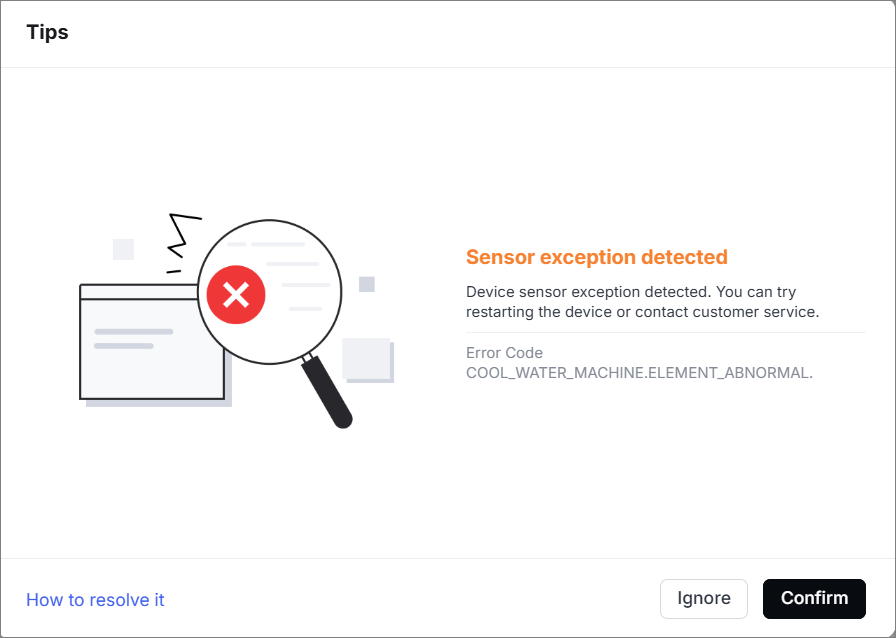896x638 pixels.
Task: Click the Tips dialog title
Action: pos(47,33)
